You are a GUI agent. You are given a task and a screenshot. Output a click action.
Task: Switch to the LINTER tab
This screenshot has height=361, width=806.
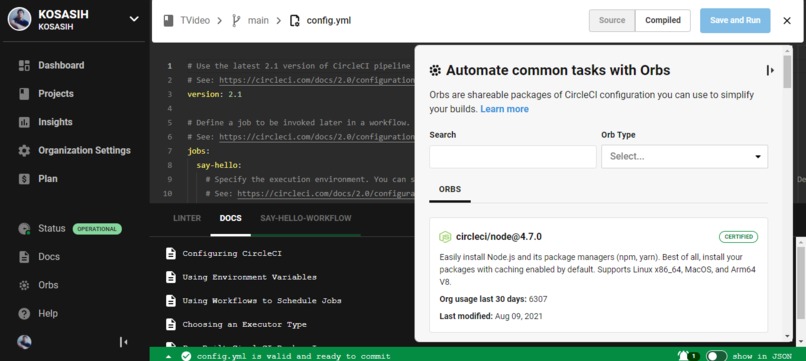coord(187,218)
